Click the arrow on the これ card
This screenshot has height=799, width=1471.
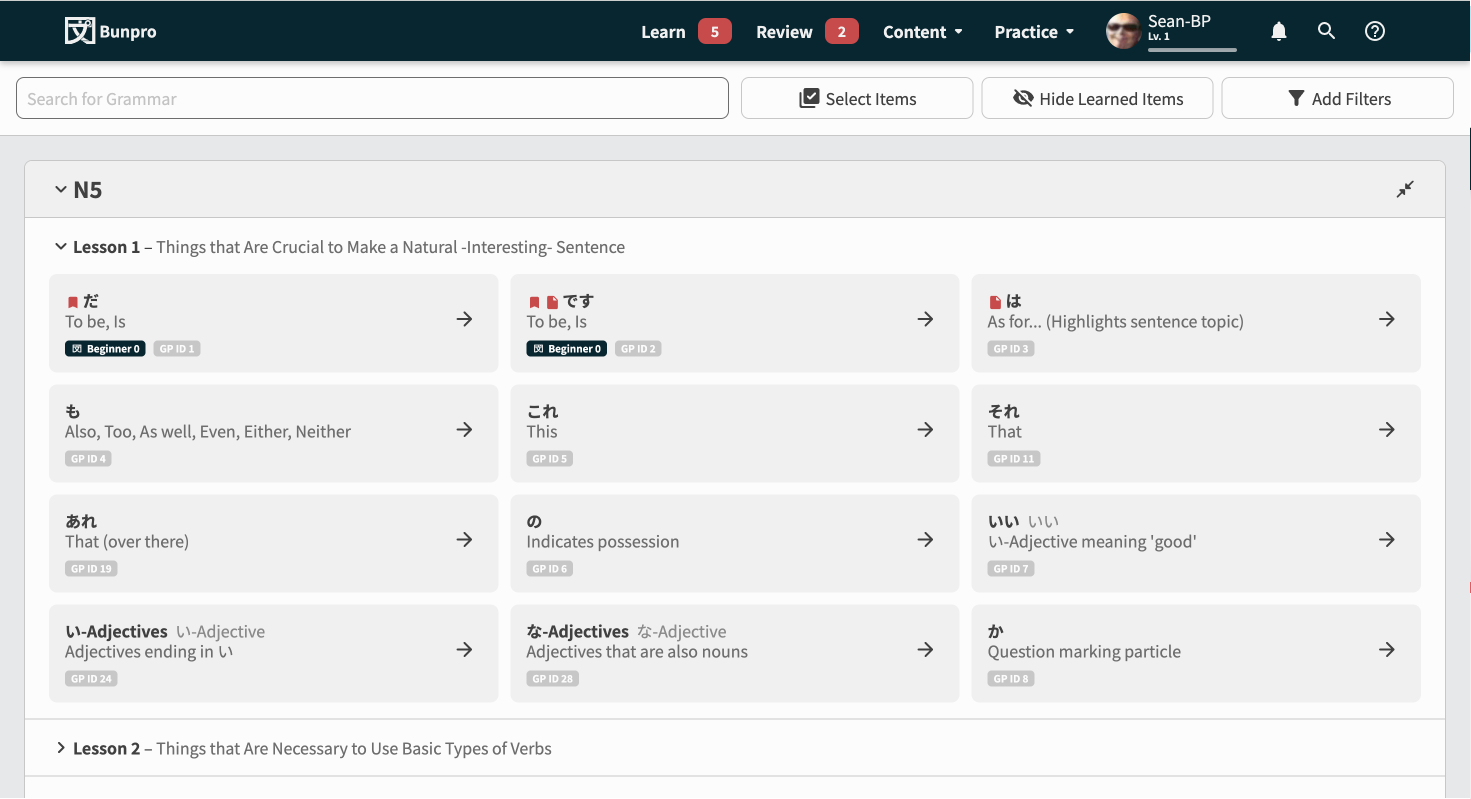pos(925,430)
